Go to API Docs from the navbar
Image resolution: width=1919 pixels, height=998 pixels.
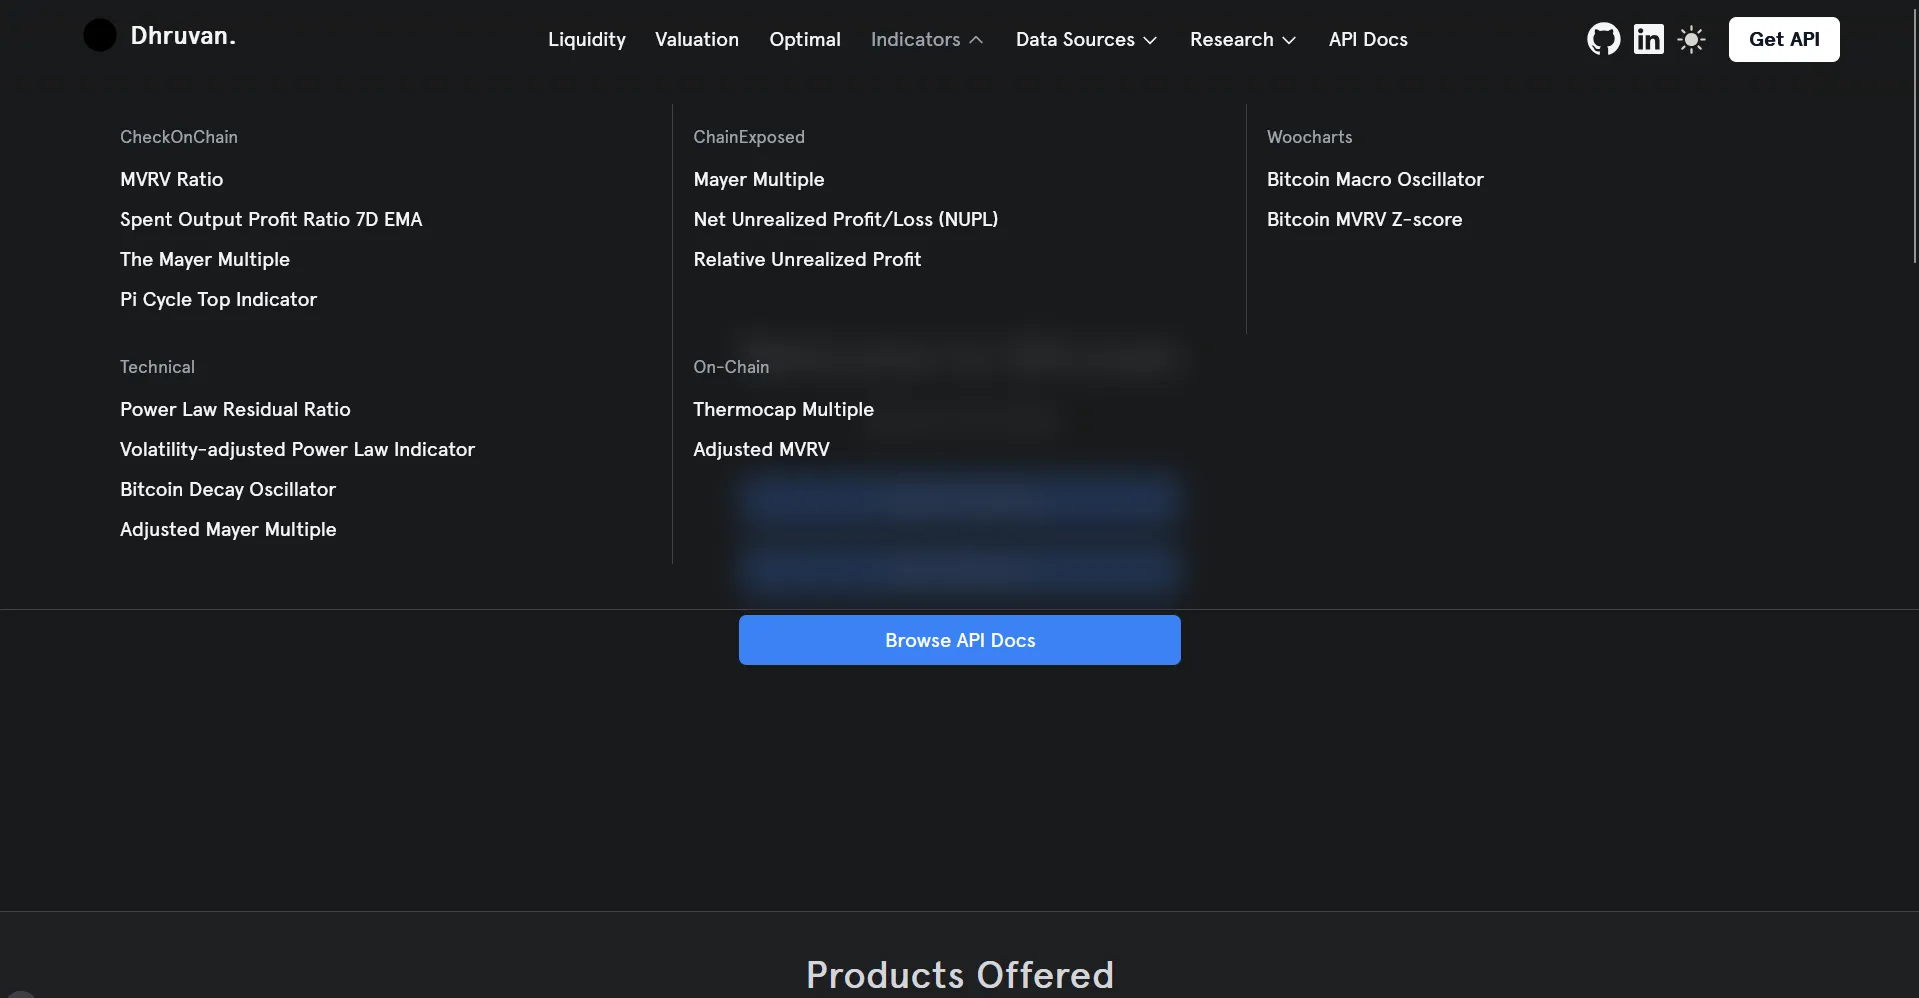click(1368, 39)
